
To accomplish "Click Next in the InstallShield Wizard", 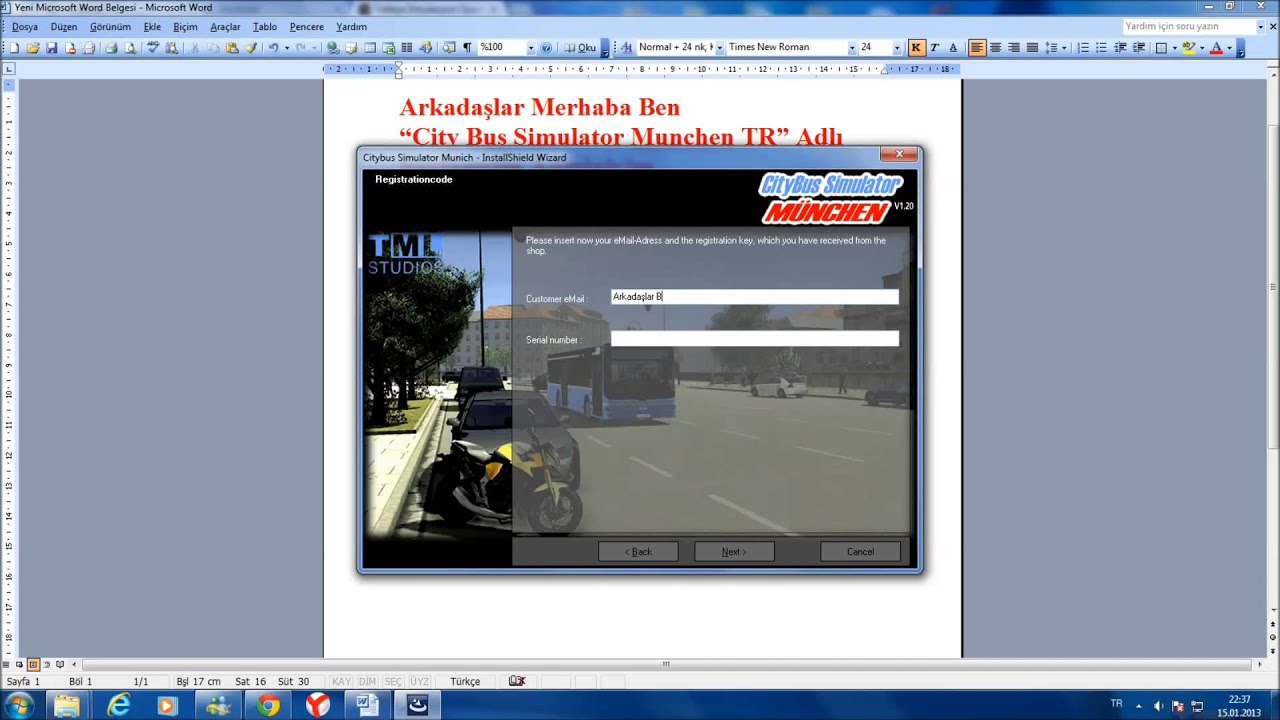I will pos(734,552).
